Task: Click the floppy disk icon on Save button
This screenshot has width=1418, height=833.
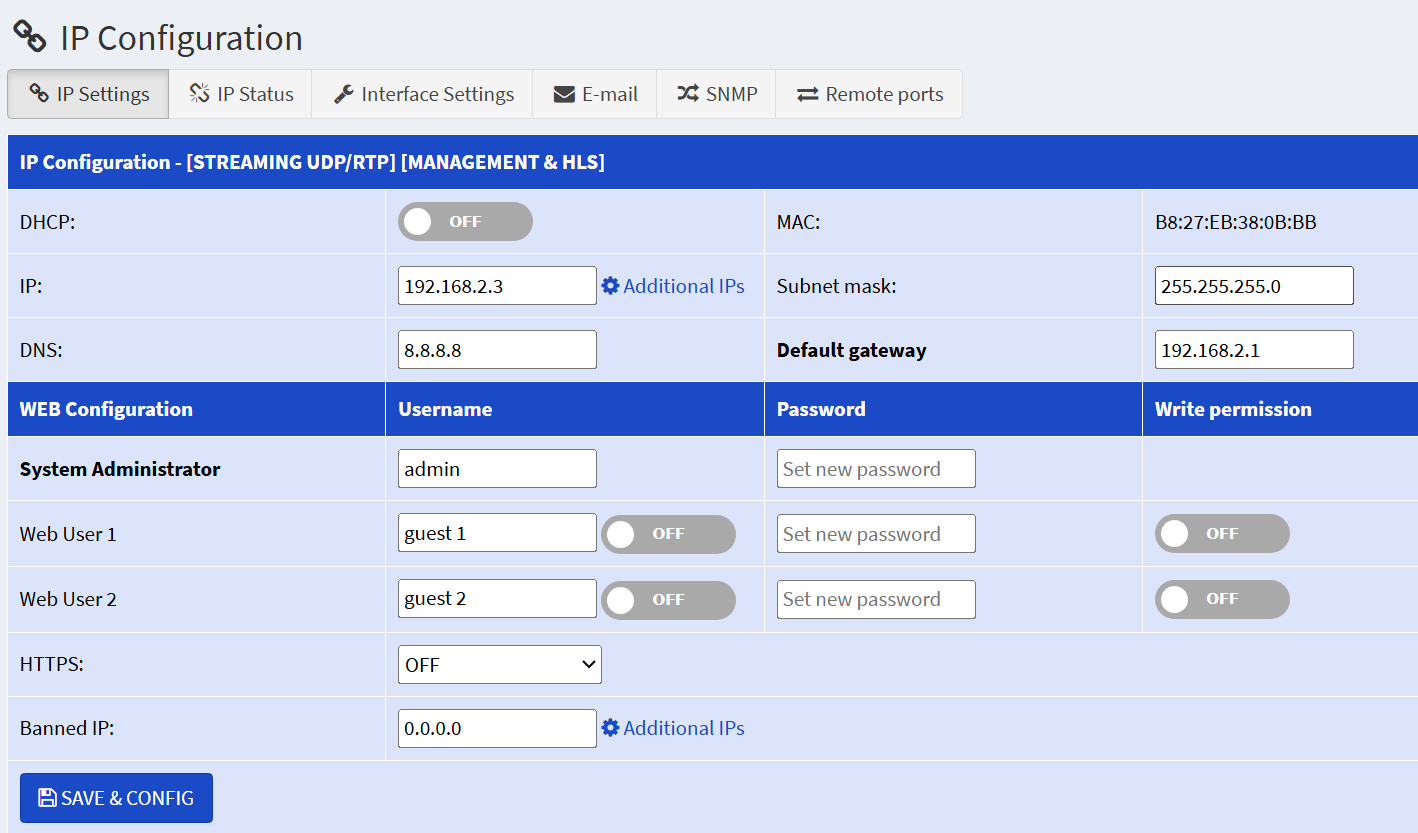Action: [47, 798]
